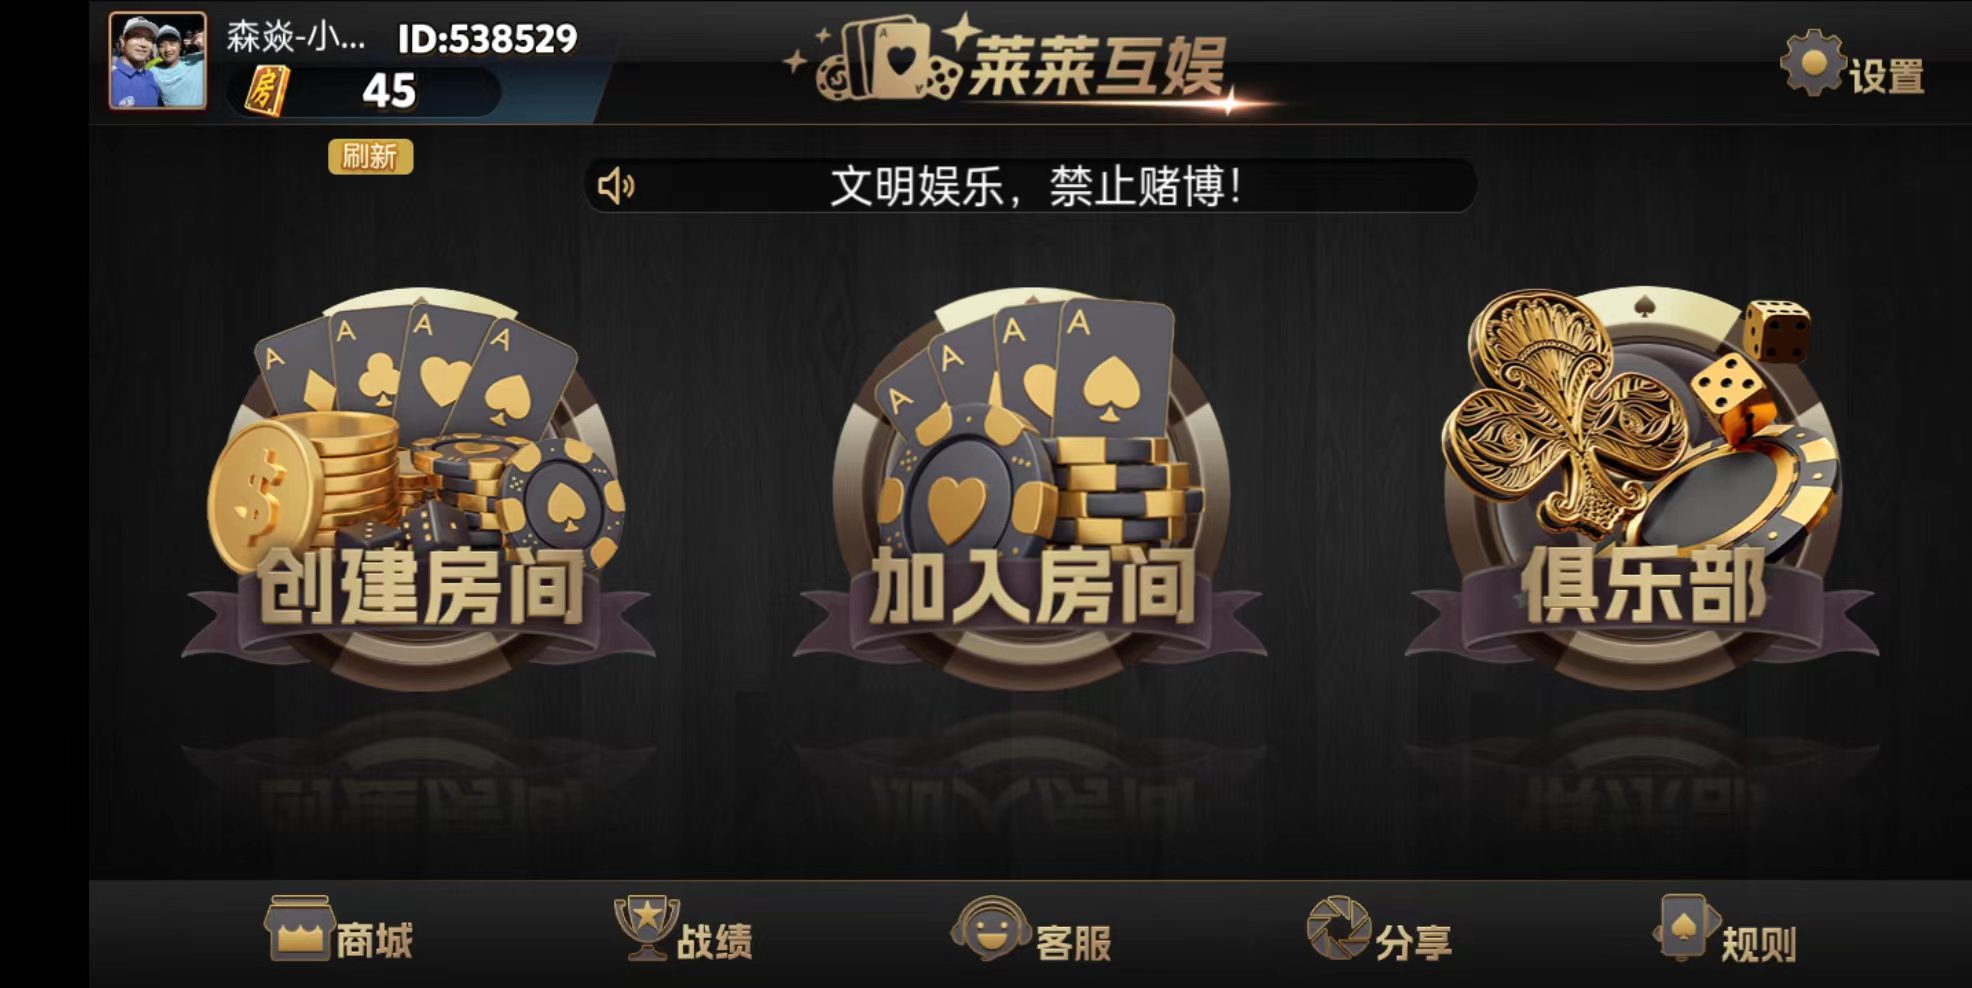Open the player avatar photo
The width and height of the screenshot is (1972, 988).
[157, 60]
